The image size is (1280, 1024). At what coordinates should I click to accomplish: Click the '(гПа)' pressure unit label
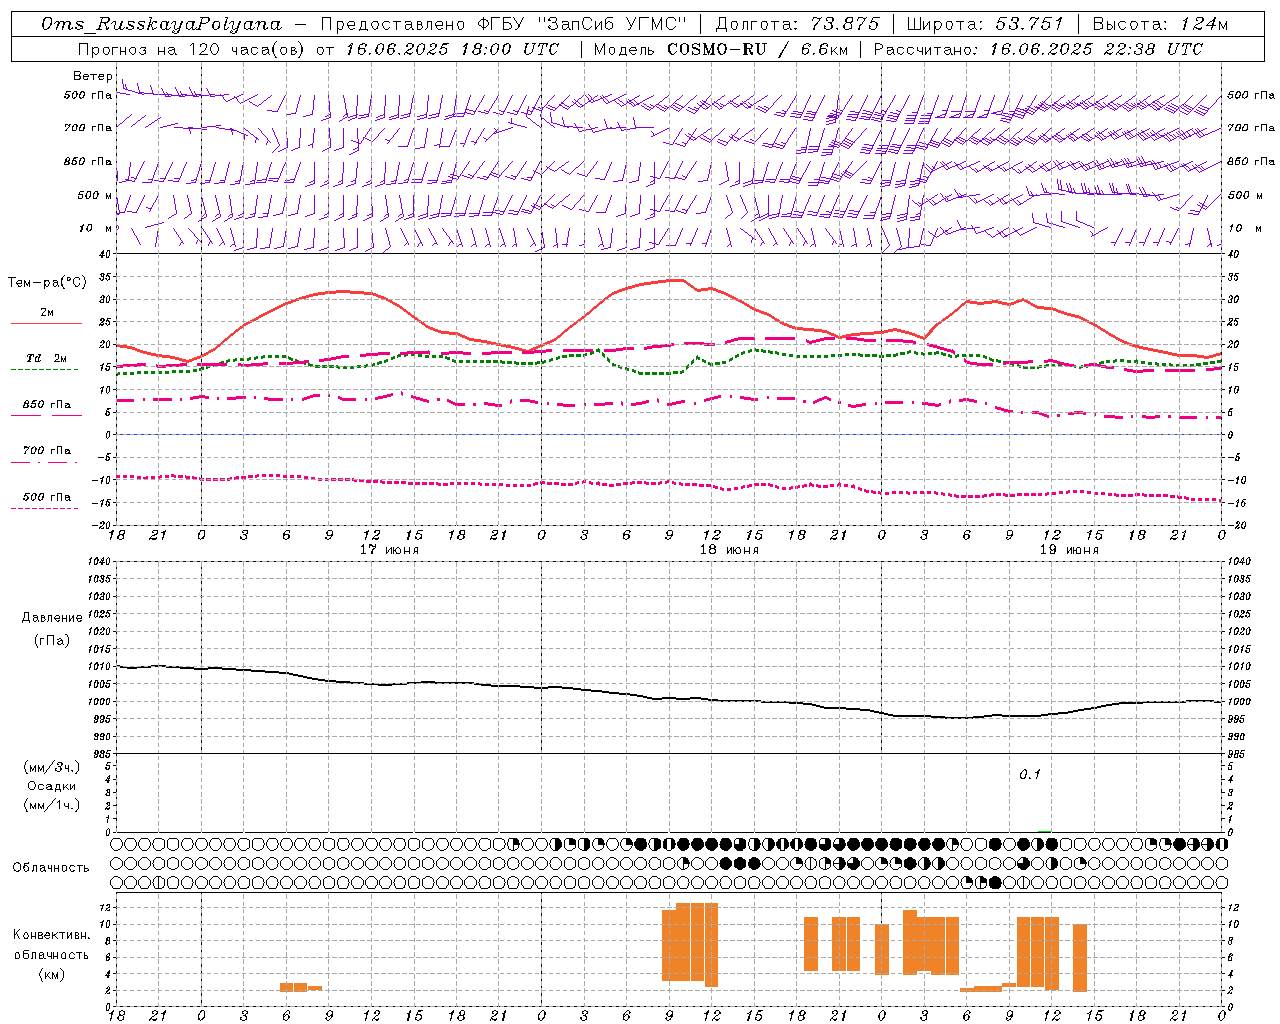(52, 640)
